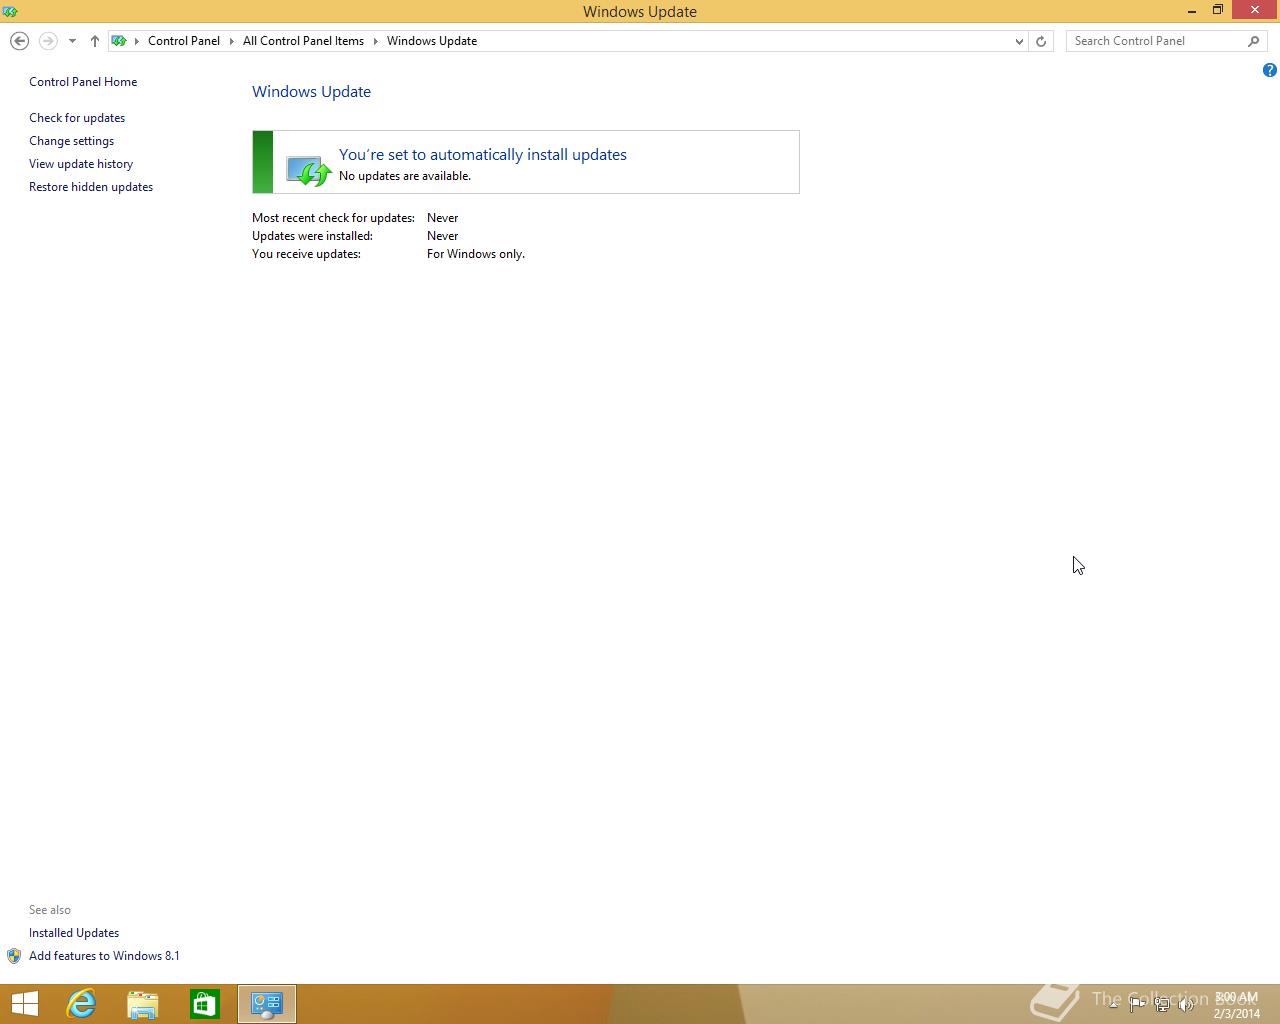Click Check for updates
This screenshot has width=1280, height=1024.
pos(77,118)
